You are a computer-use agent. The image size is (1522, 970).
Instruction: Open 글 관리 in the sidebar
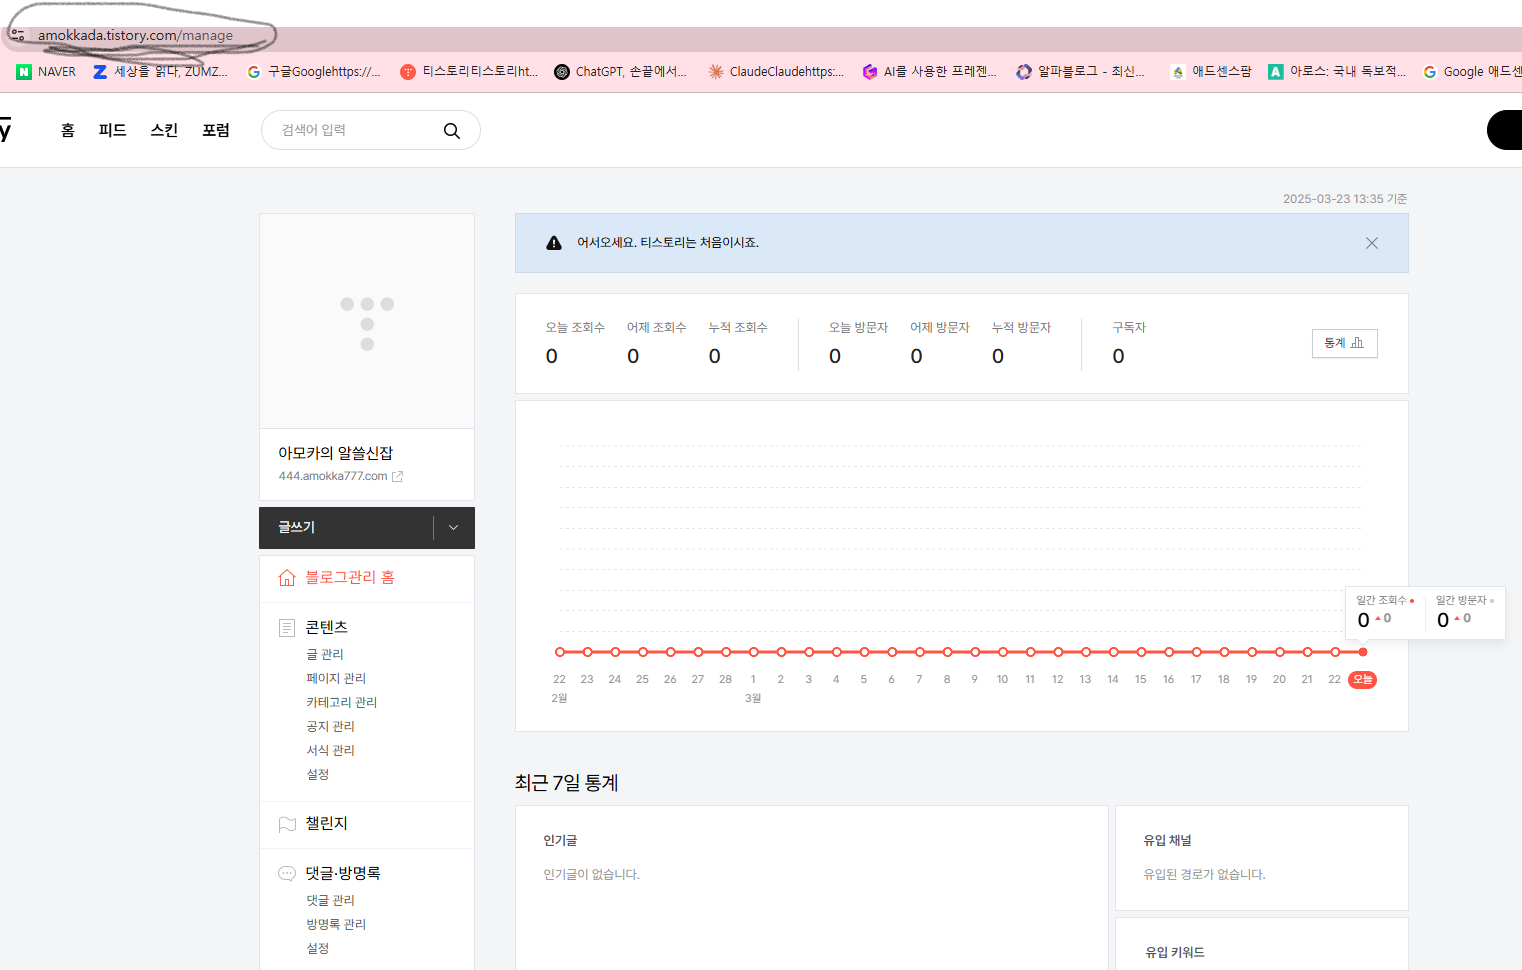pyautogui.click(x=324, y=654)
